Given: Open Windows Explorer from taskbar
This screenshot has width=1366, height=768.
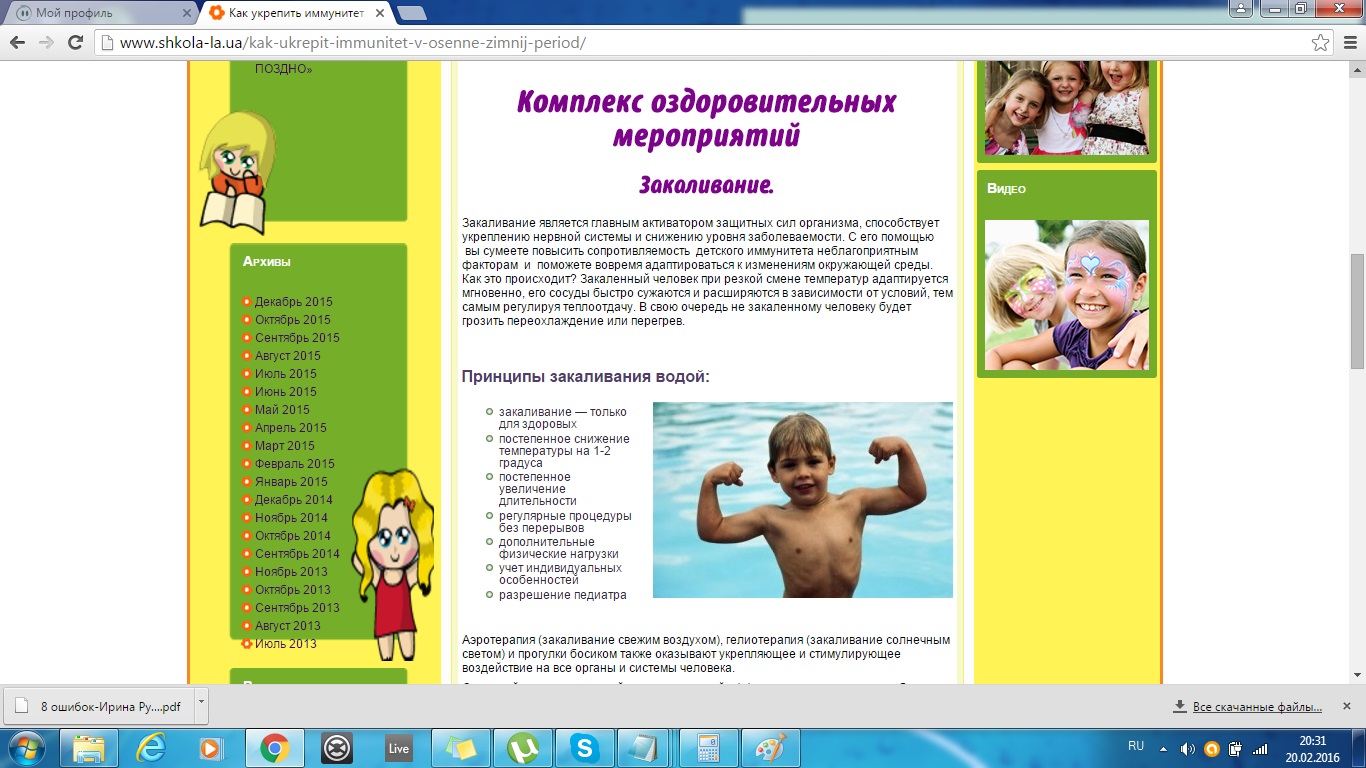Looking at the screenshot, I should click(x=90, y=748).
